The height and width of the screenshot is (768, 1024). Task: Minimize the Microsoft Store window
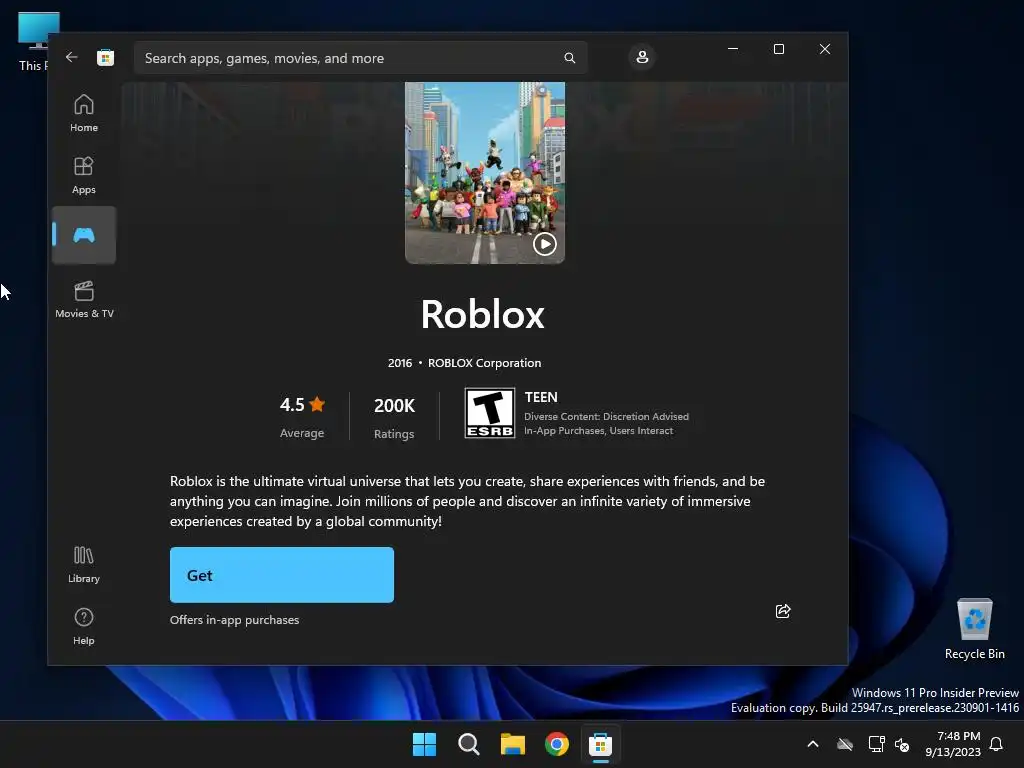[x=733, y=49]
